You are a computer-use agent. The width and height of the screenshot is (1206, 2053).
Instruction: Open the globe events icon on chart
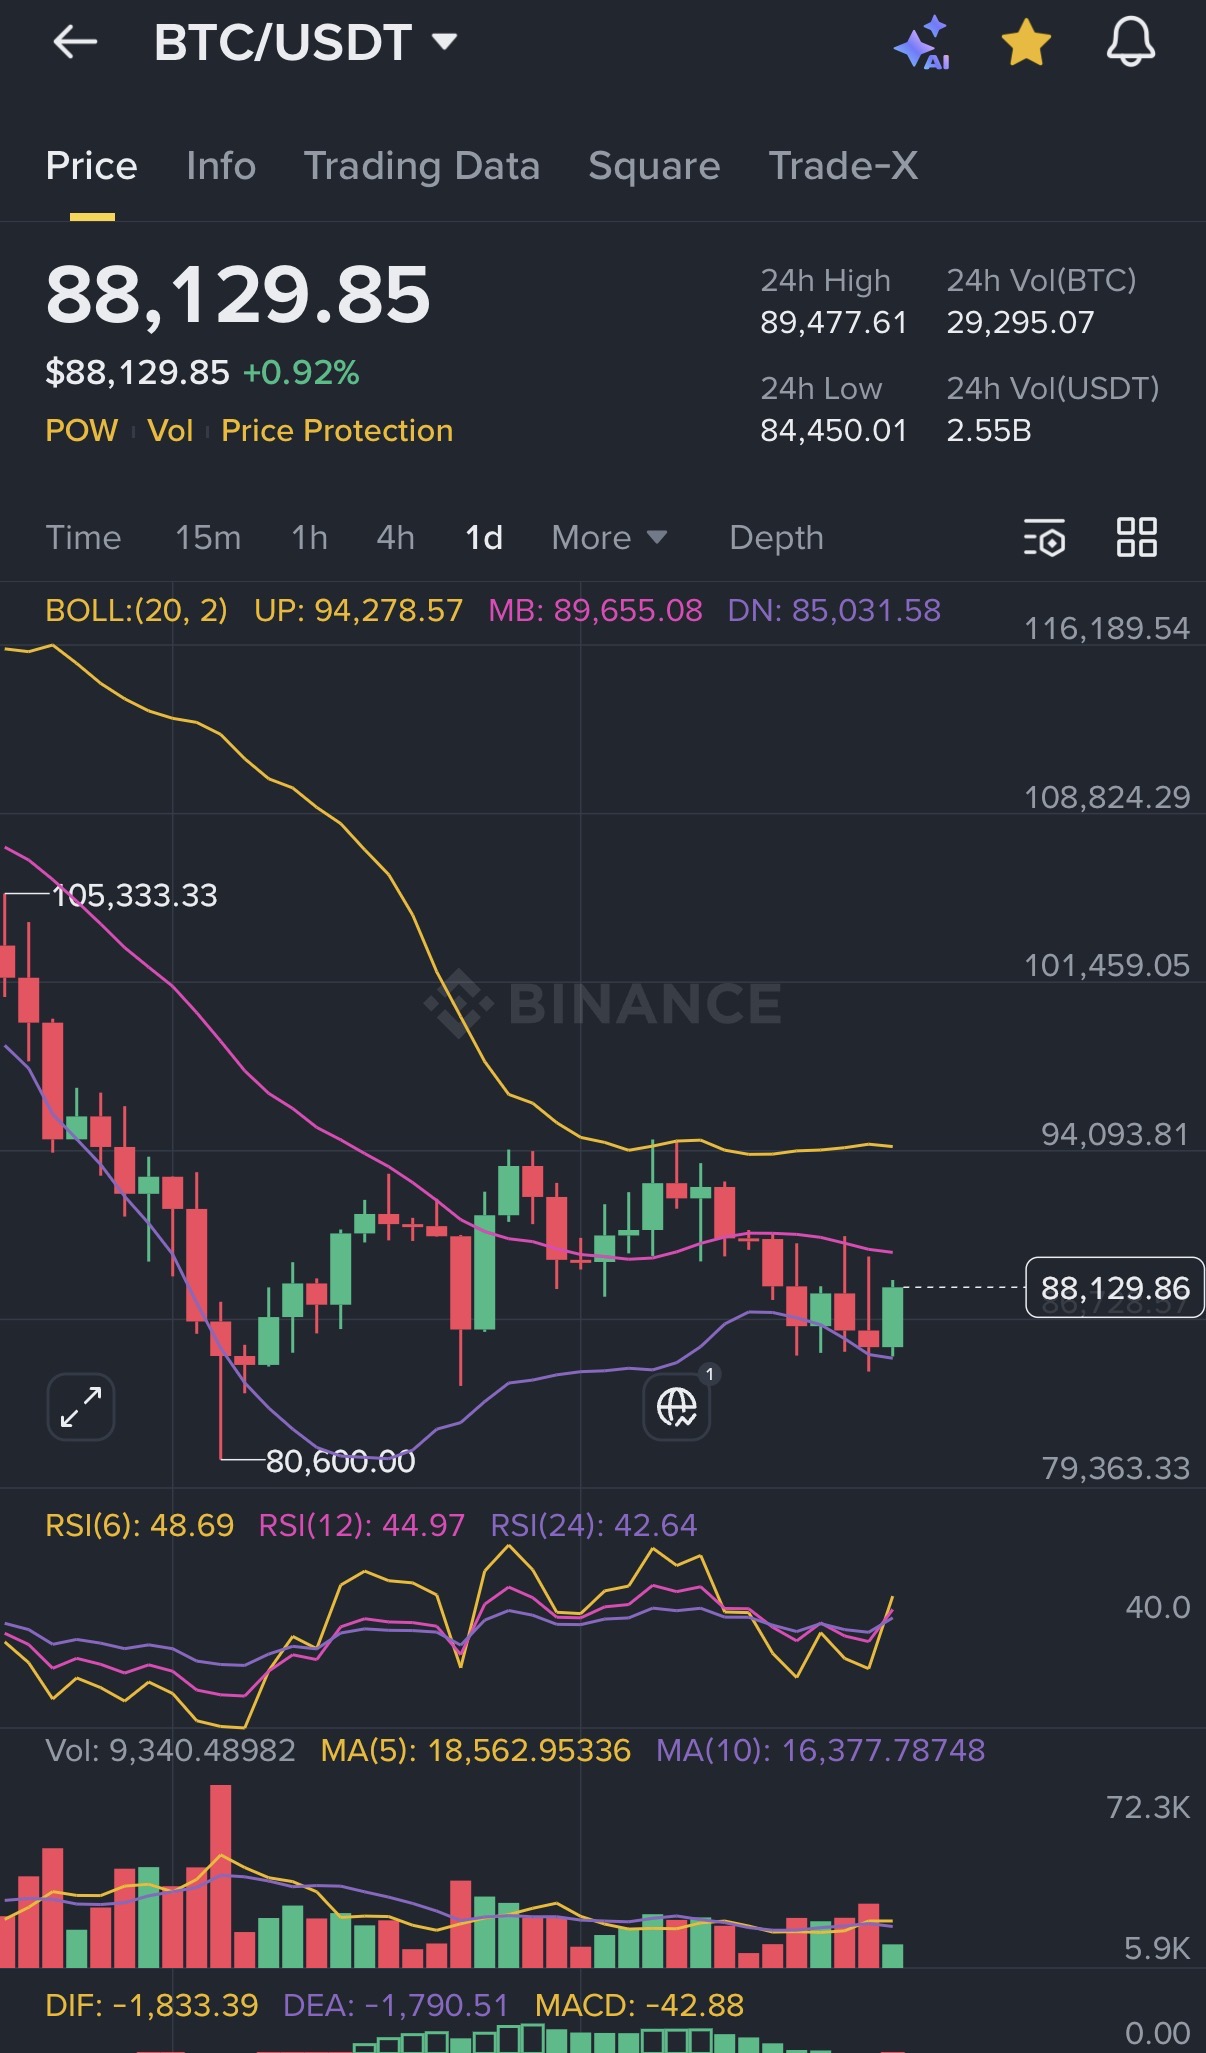[677, 1407]
